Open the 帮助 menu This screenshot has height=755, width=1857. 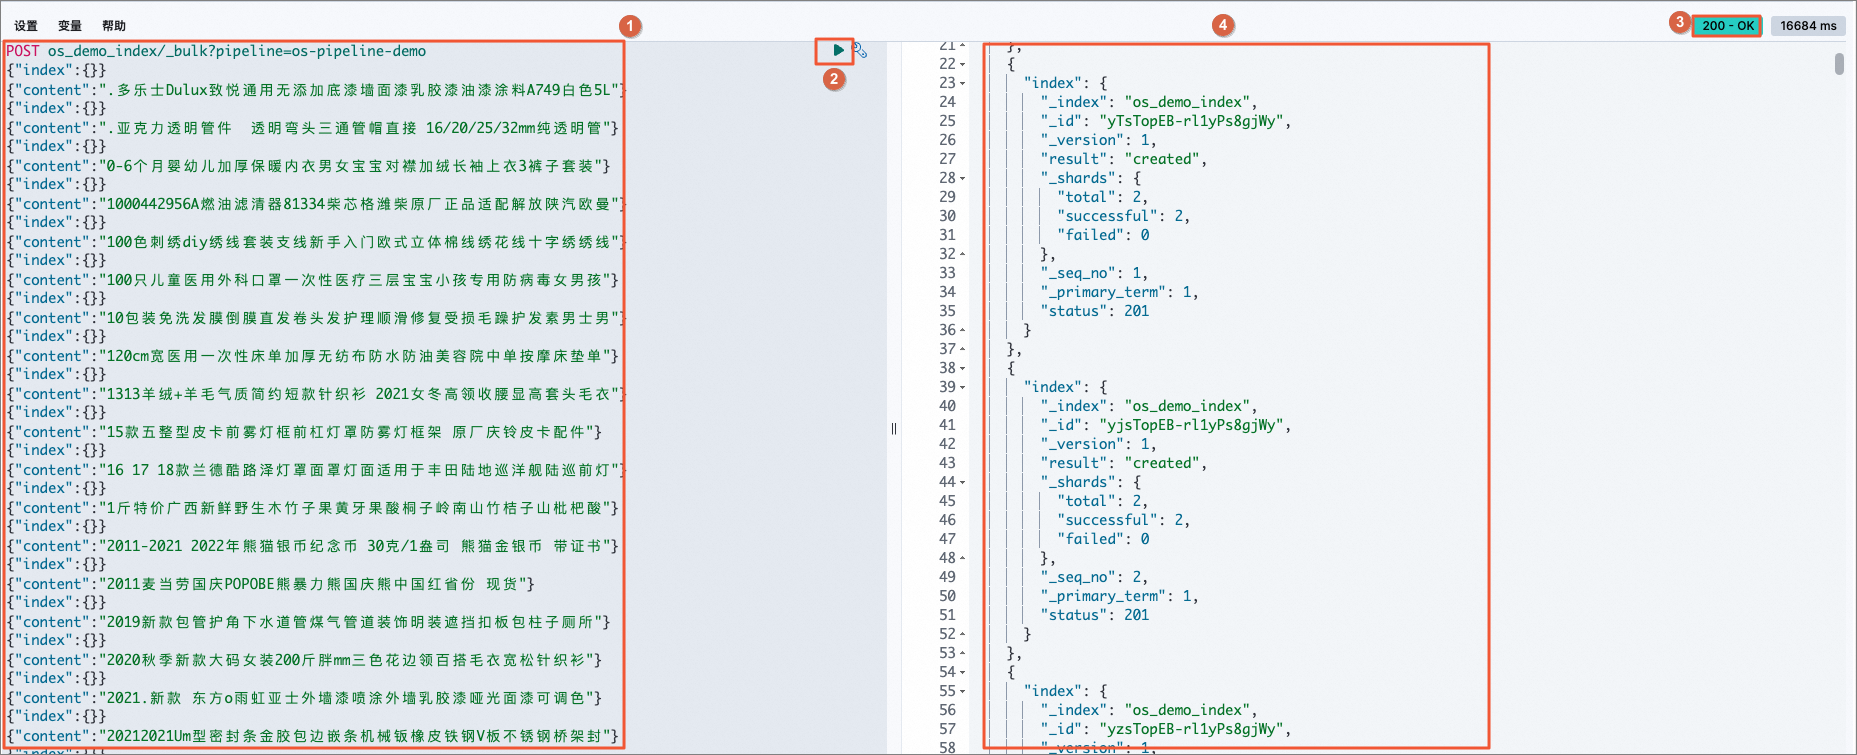click(x=114, y=26)
